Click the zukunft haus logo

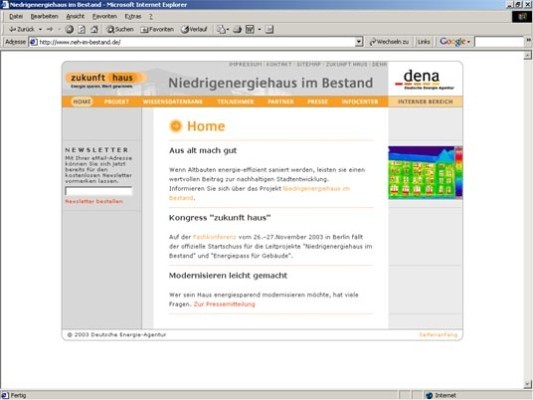(105, 80)
